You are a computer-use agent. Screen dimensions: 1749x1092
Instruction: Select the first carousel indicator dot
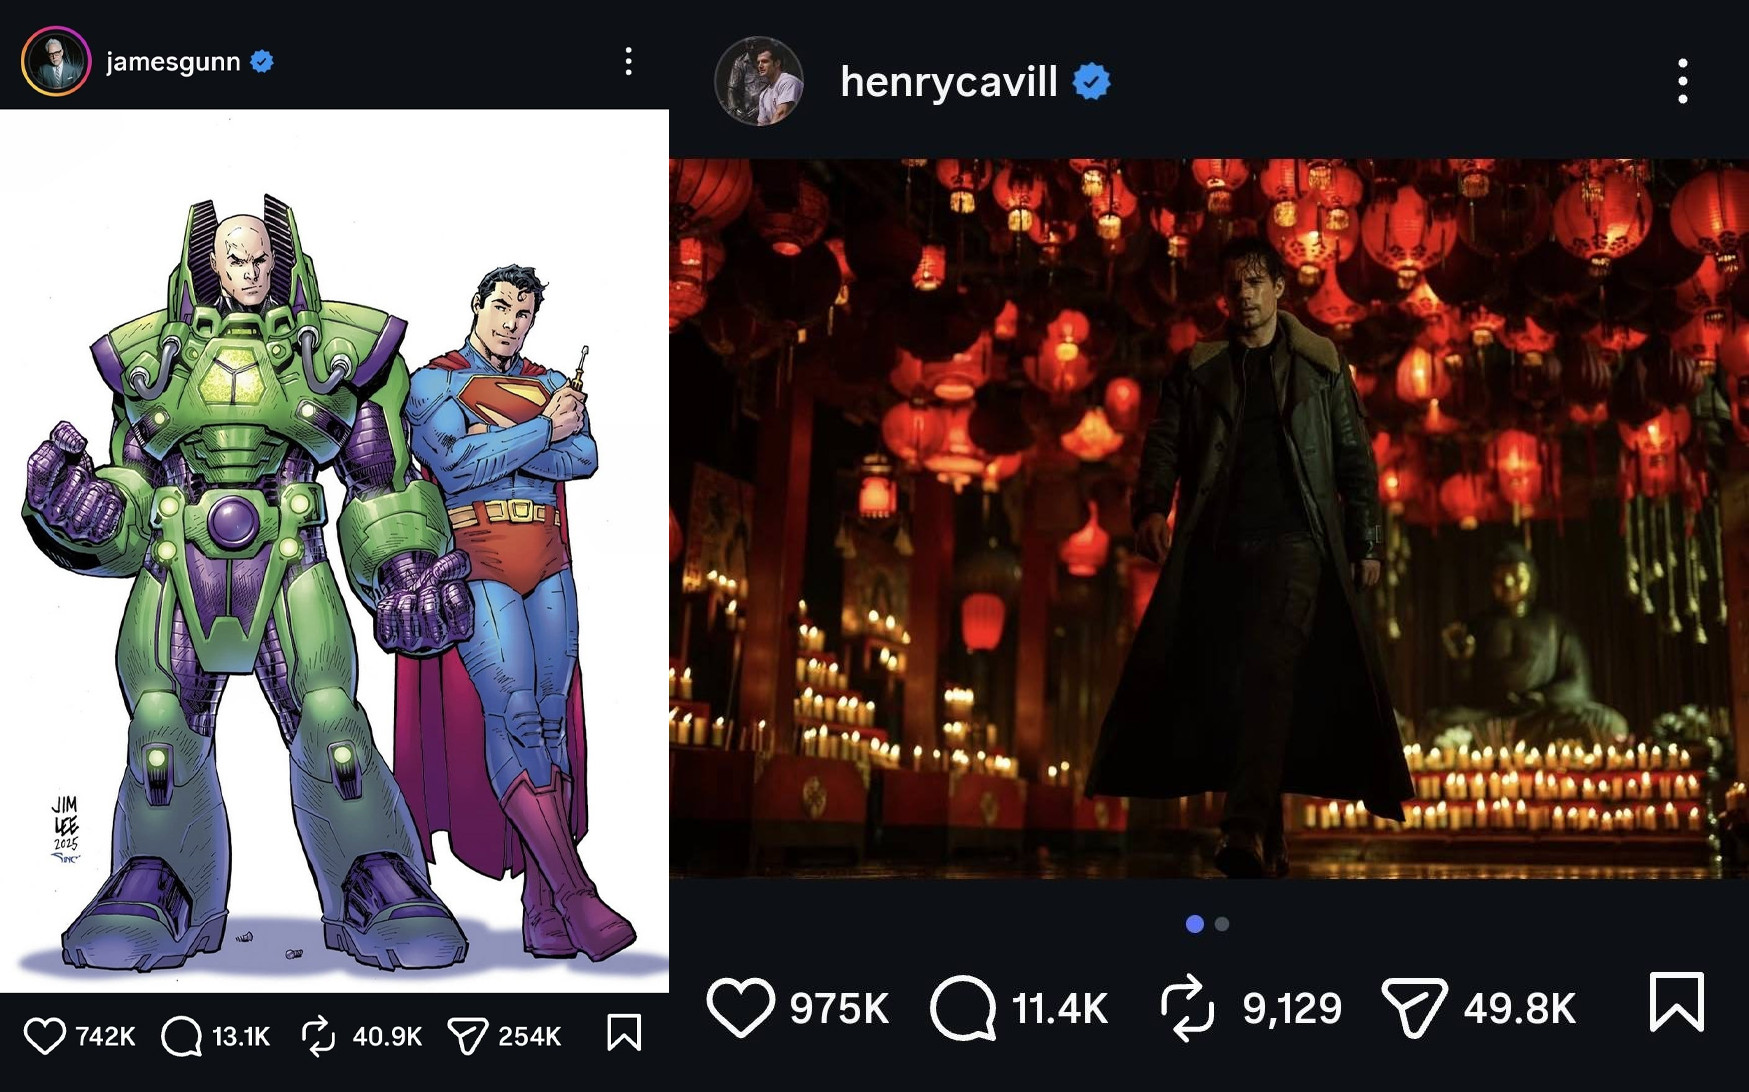coord(1194,924)
